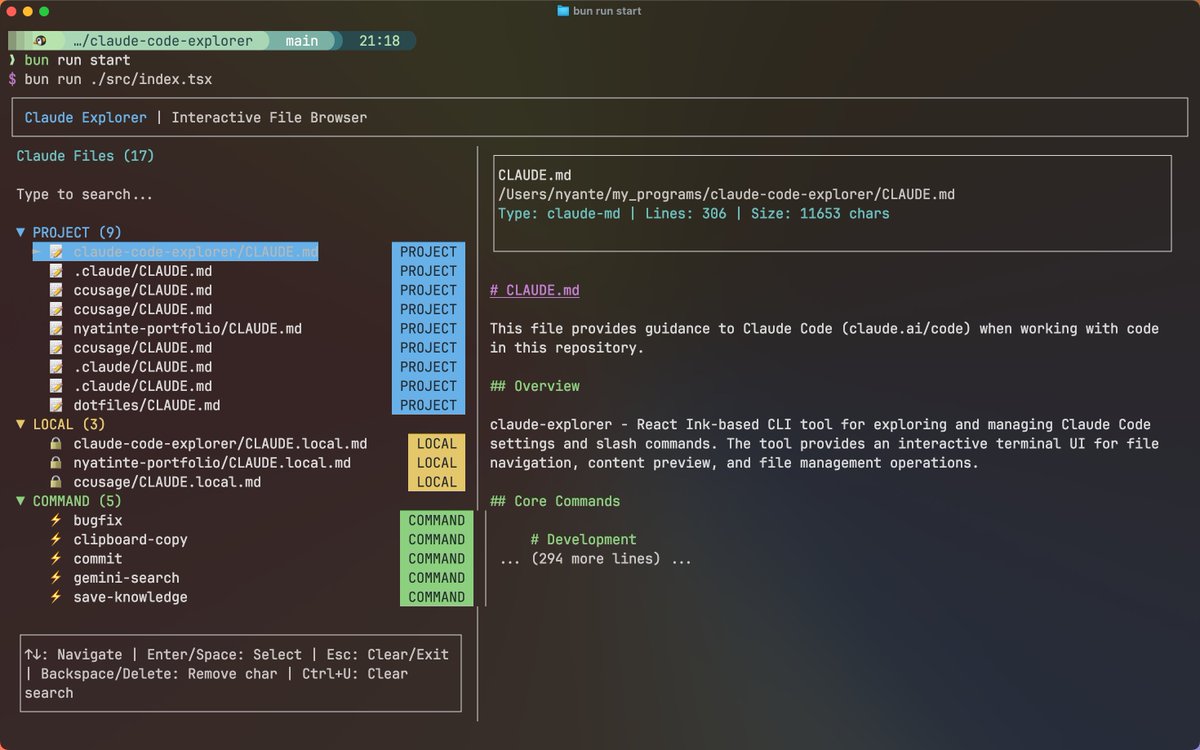Click the 21:18 time prompt segment

tap(379, 41)
